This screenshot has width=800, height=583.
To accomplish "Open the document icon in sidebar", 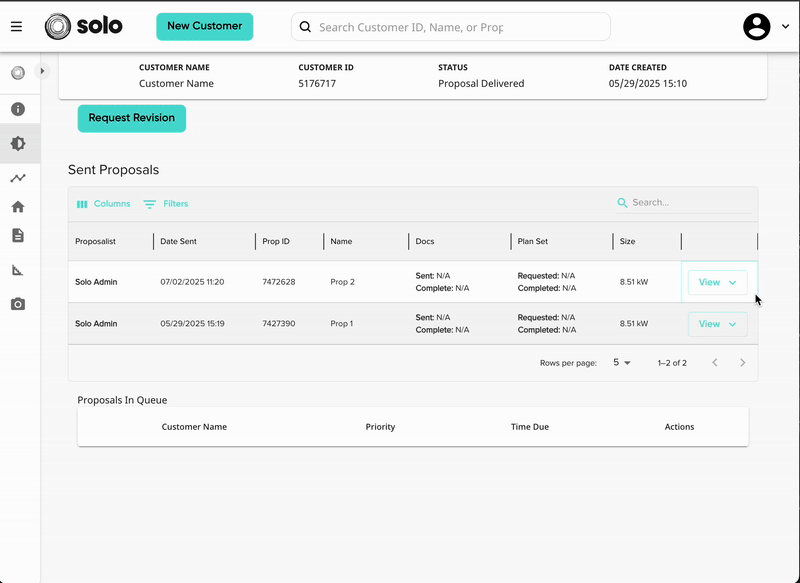I will click(x=18, y=236).
